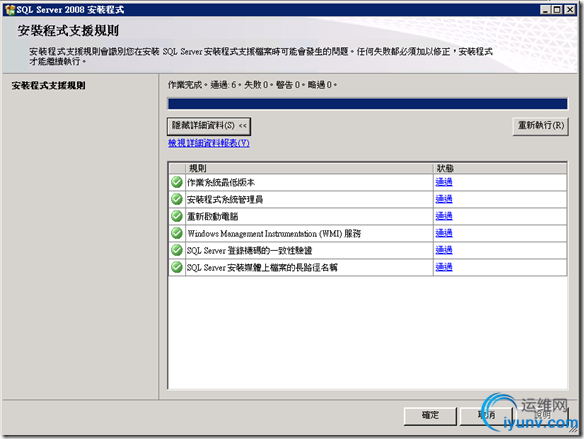Screen dimensions: 584x439
Task: Click the 確定 button
Action: (x=430, y=416)
